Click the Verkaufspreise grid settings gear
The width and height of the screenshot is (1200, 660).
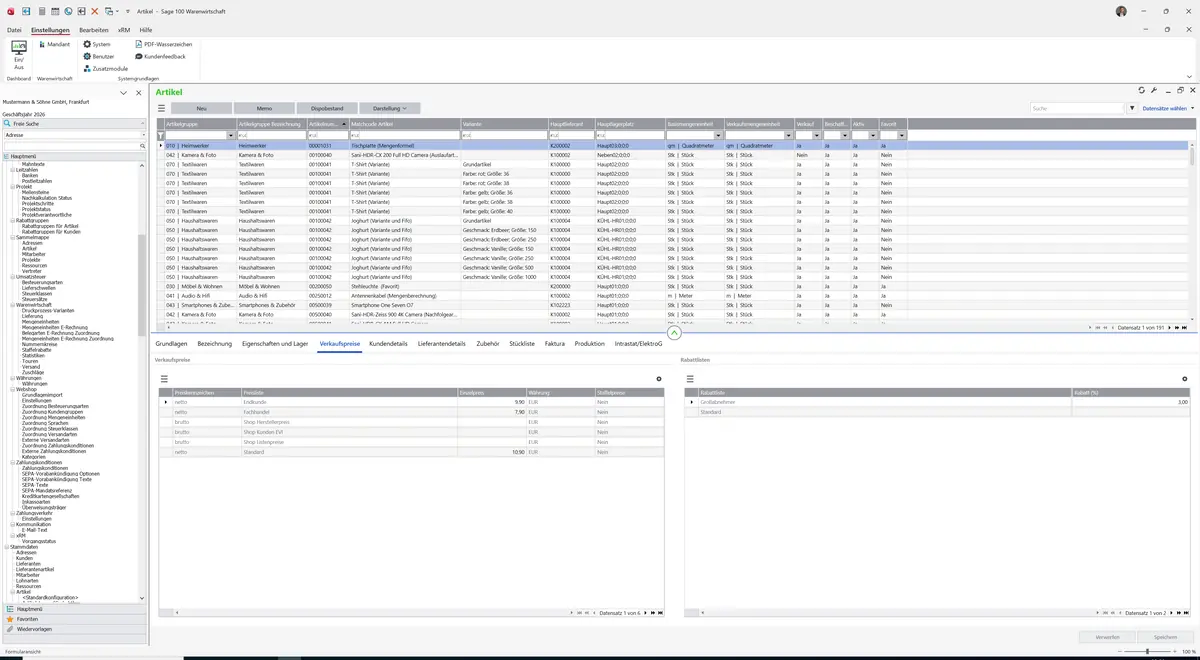tap(659, 379)
